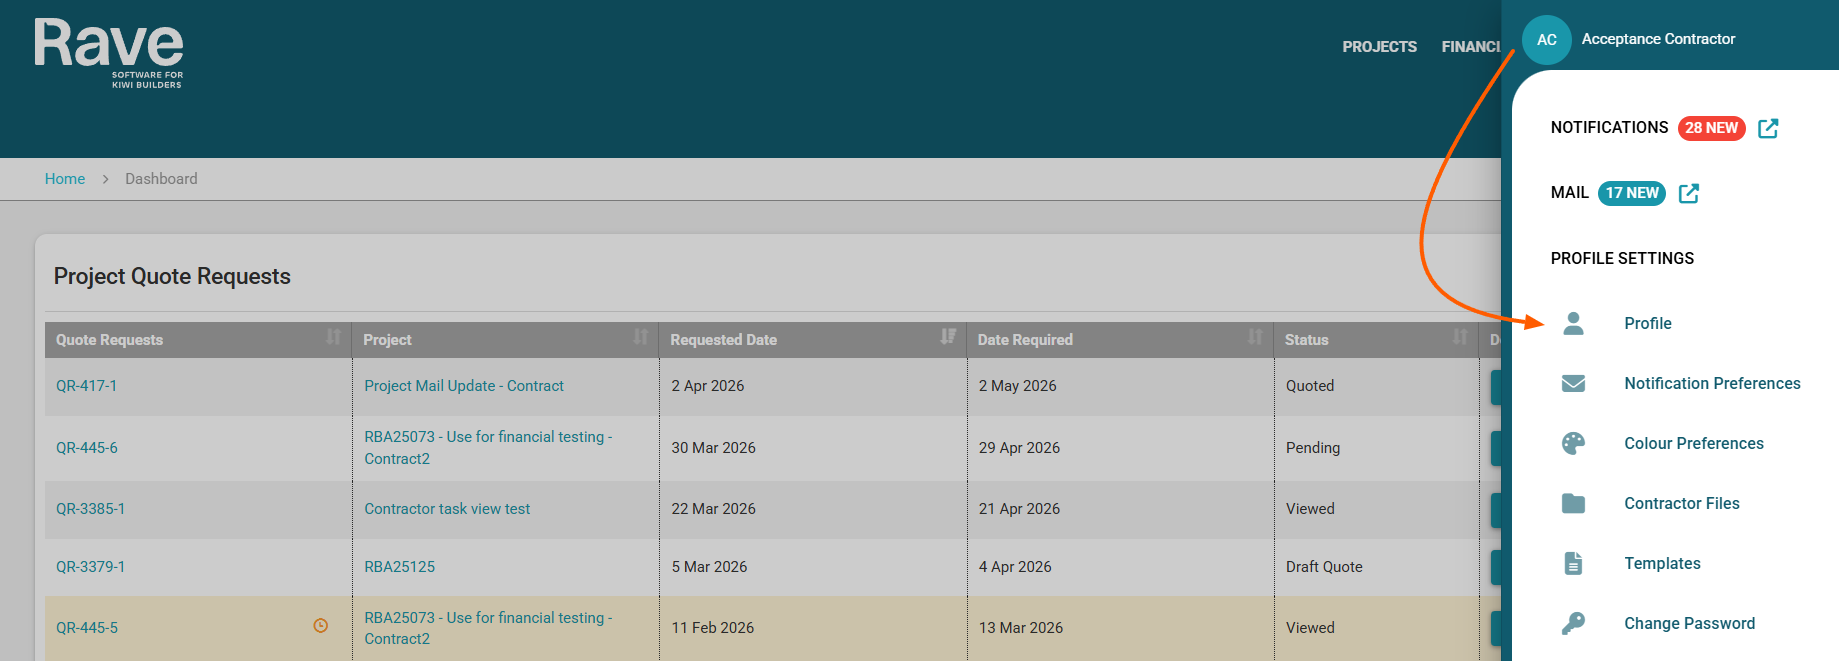Click the Profile person icon

[1573, 323]
